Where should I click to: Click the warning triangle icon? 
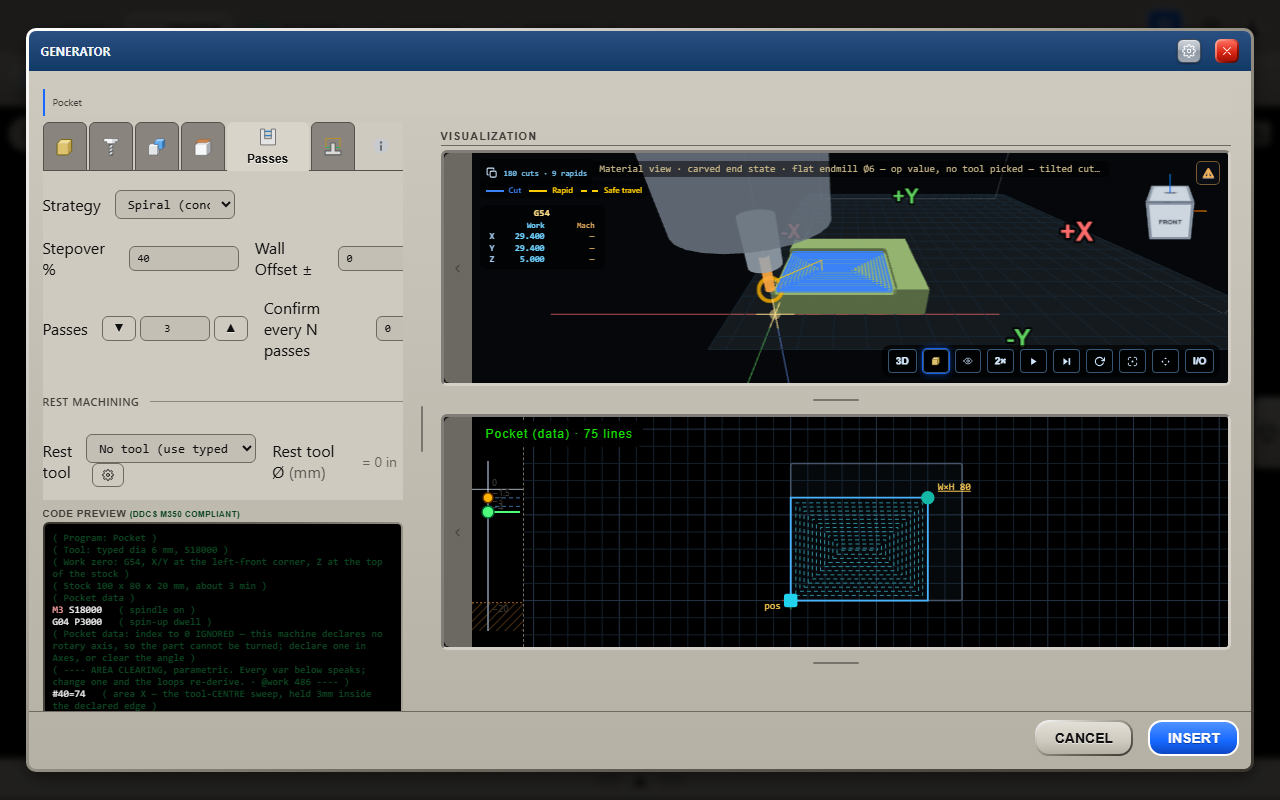(x=1208, y=173)
